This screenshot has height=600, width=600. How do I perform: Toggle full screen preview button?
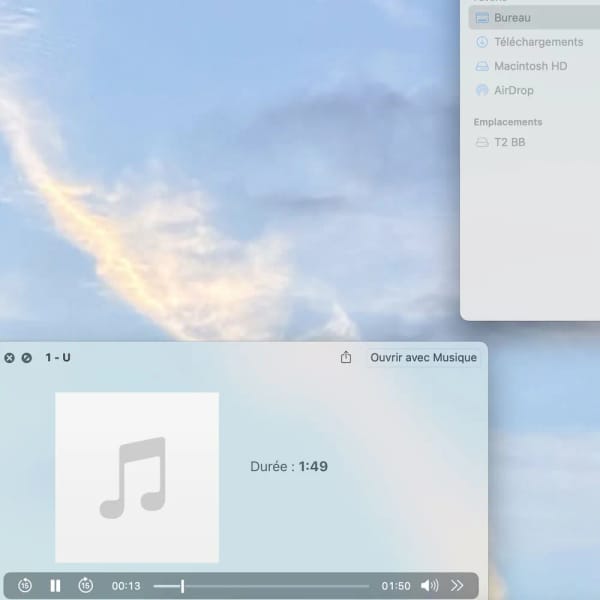[x=27, y=358]
